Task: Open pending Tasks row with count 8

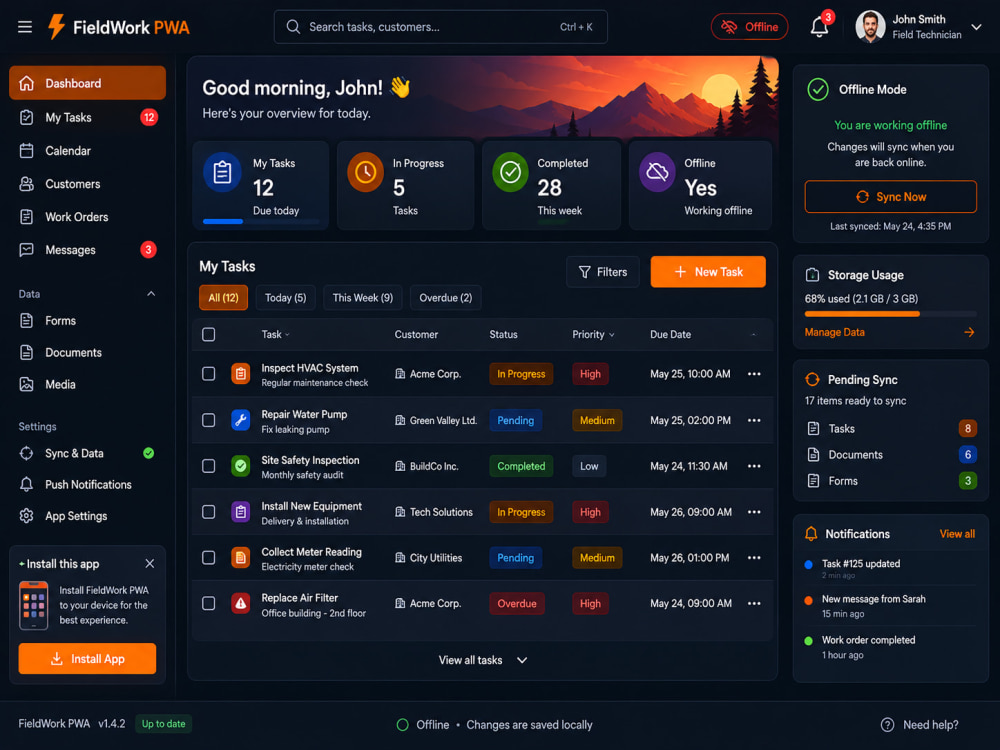Action: pyautogui.click(x=890, y=429)
